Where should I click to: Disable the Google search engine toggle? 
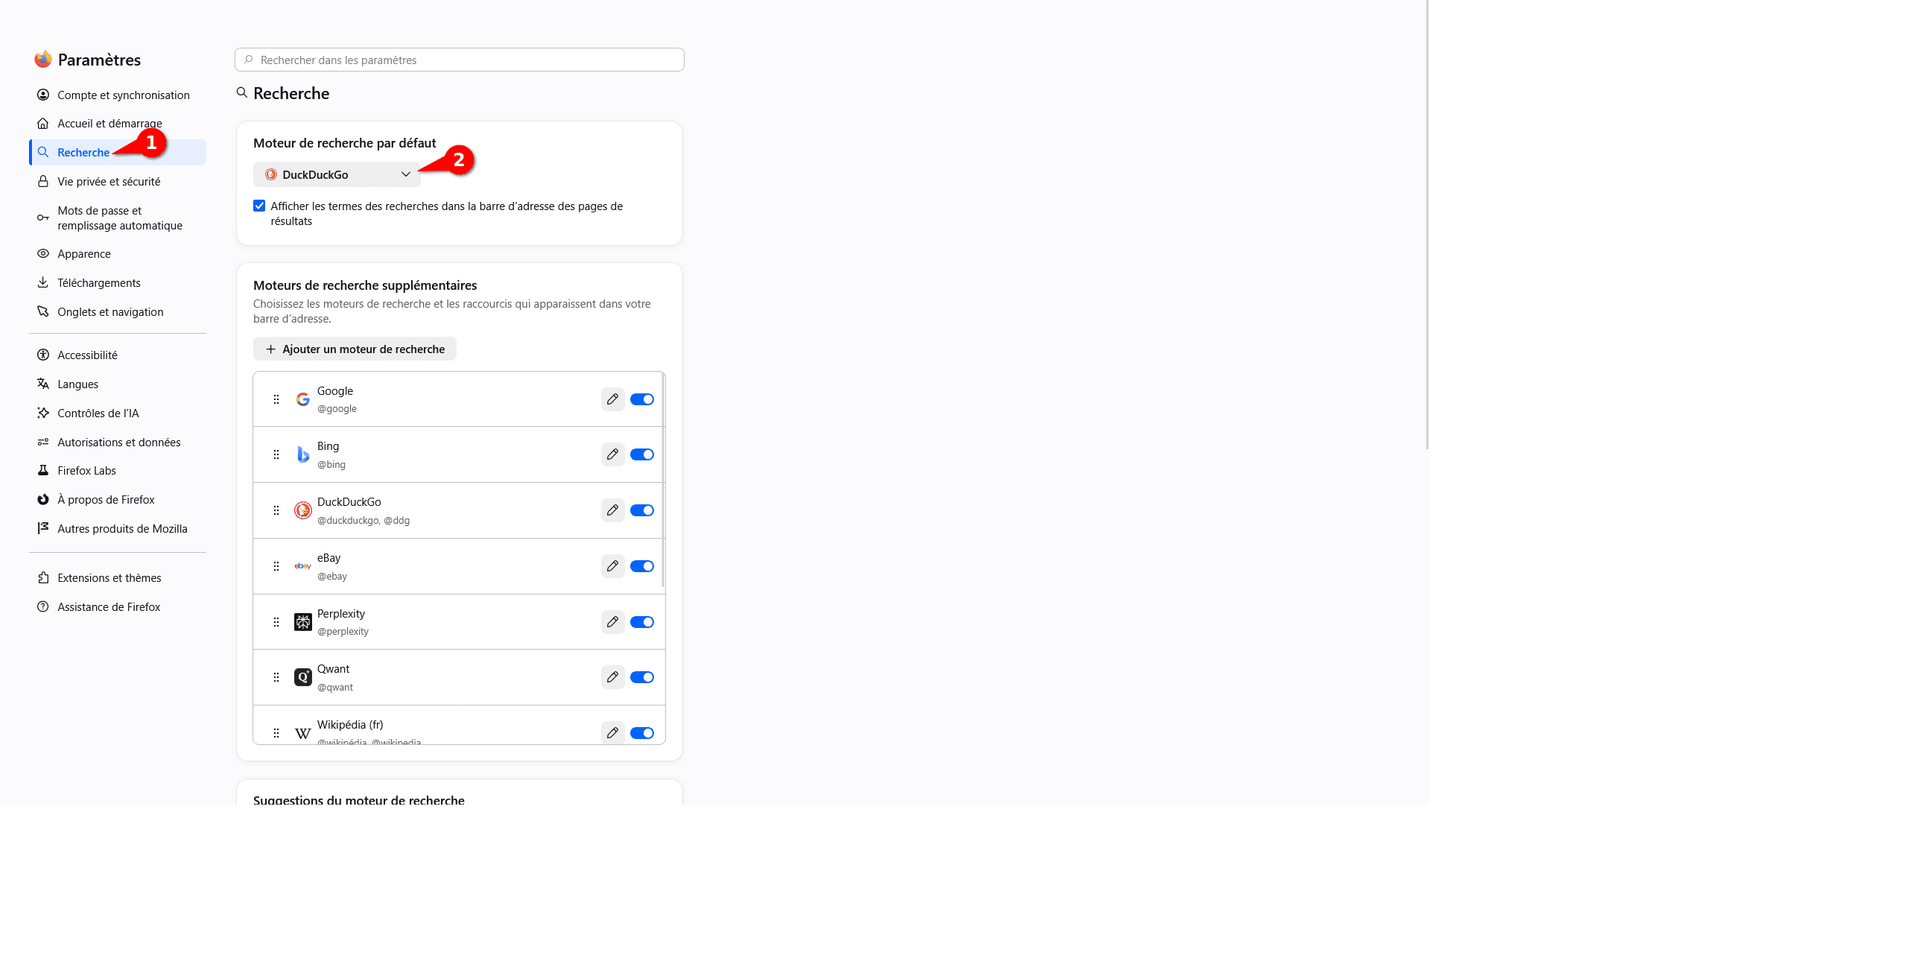point(642,399)
